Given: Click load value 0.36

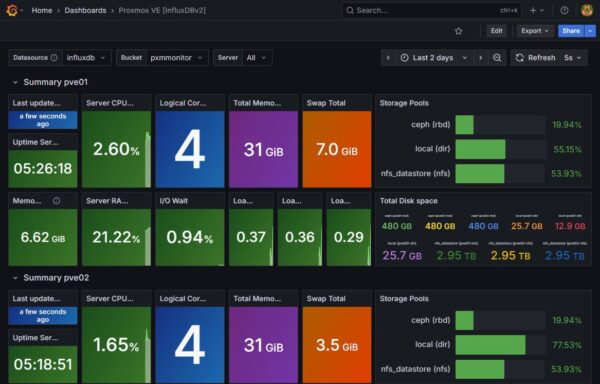Looking at the screenshot, I should click(300, 237).
